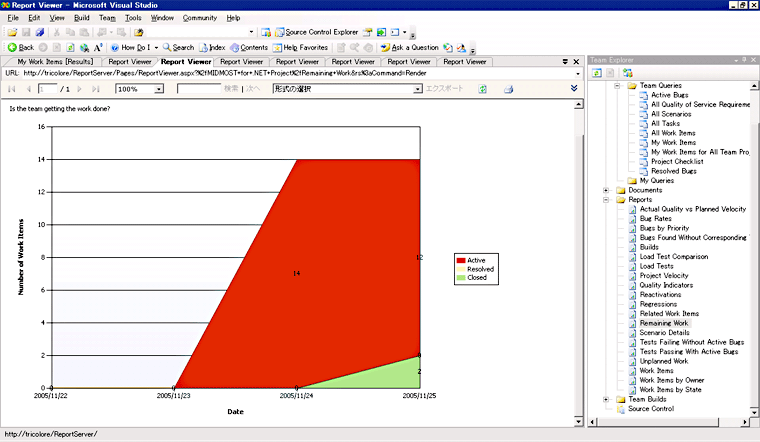Open the Build menu
Viewport: 760px width, 442px height.
tap(81, 18)
